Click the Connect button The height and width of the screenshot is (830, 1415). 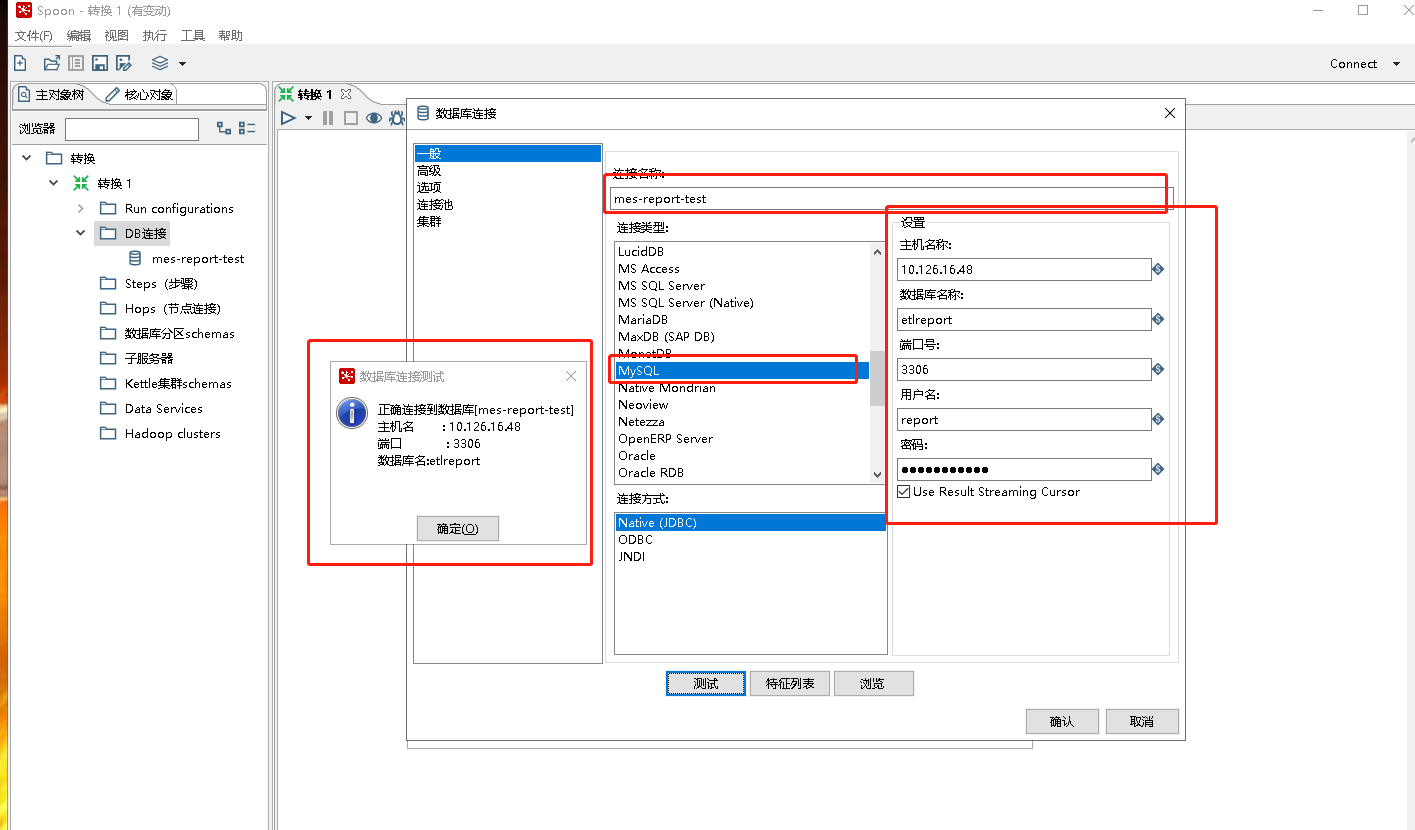tap(1353, 64)
